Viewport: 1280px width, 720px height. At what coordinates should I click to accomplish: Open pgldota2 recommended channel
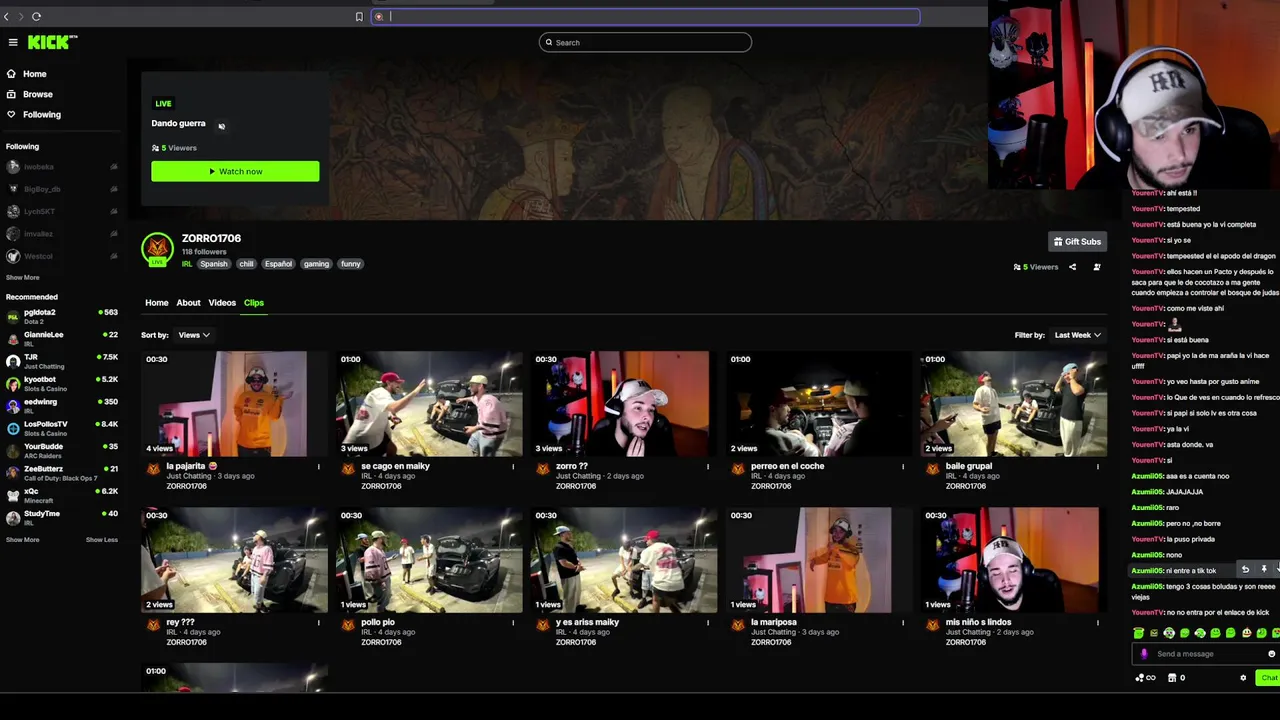click(62, 316)
